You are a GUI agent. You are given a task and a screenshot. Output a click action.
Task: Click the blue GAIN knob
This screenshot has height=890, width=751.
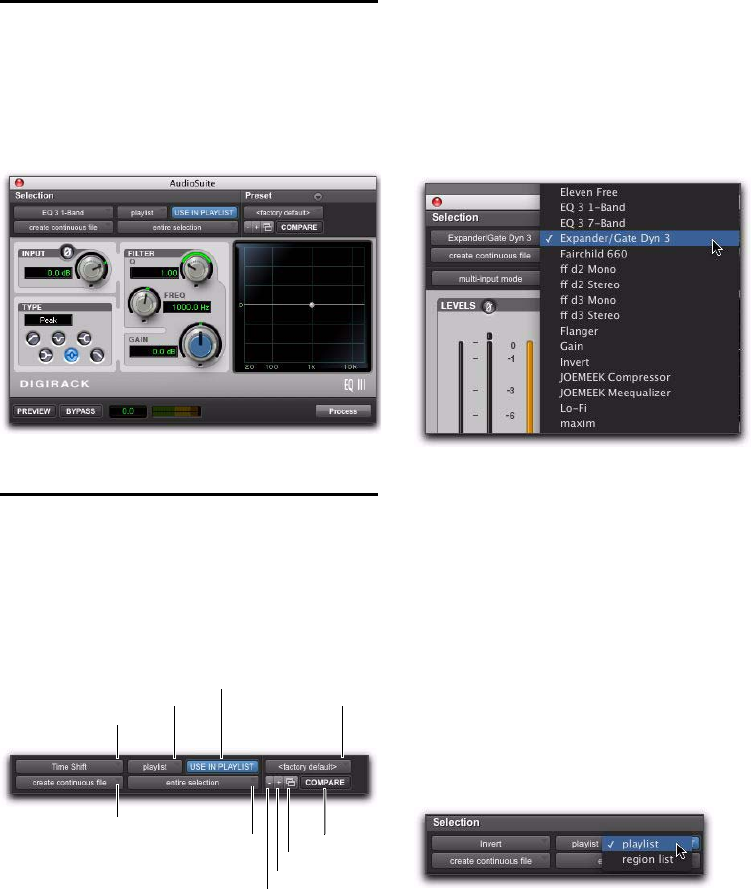200,345
